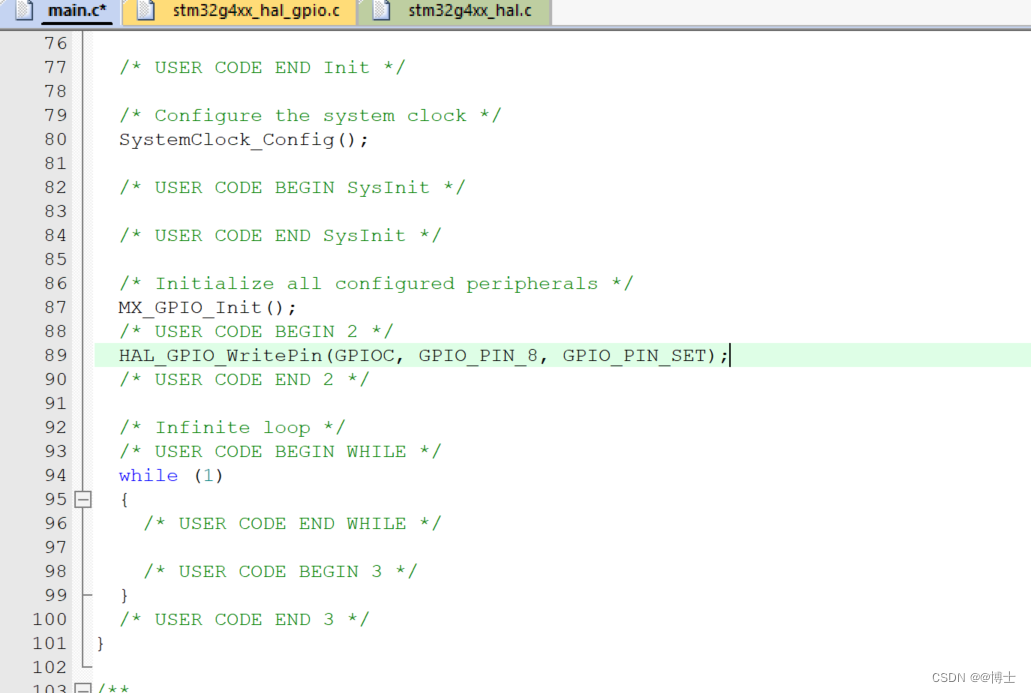
Task: Click the "USER CODE END 2" comment
Action: 244,379
